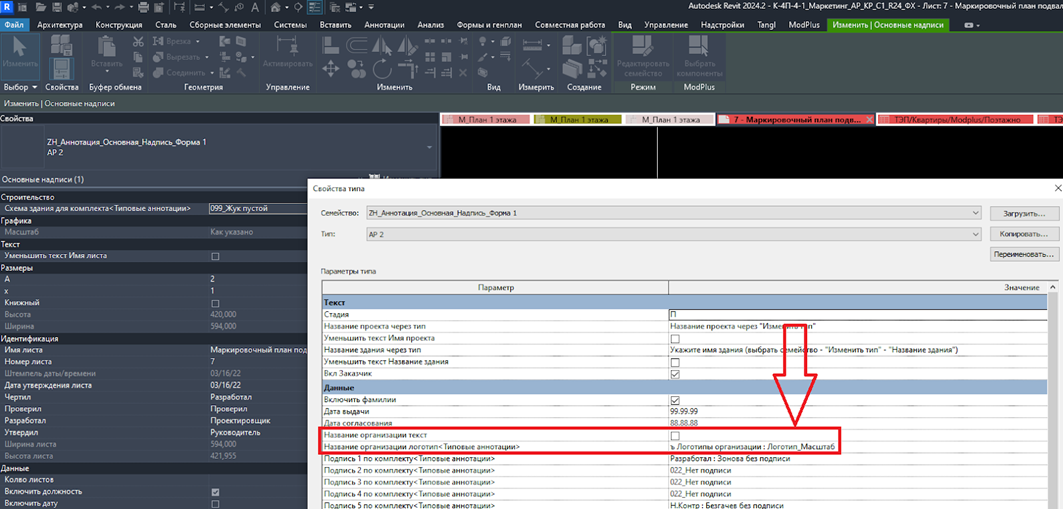Toggle 'Уменьшить текст Название здания' checkbox

coord(675,362)
